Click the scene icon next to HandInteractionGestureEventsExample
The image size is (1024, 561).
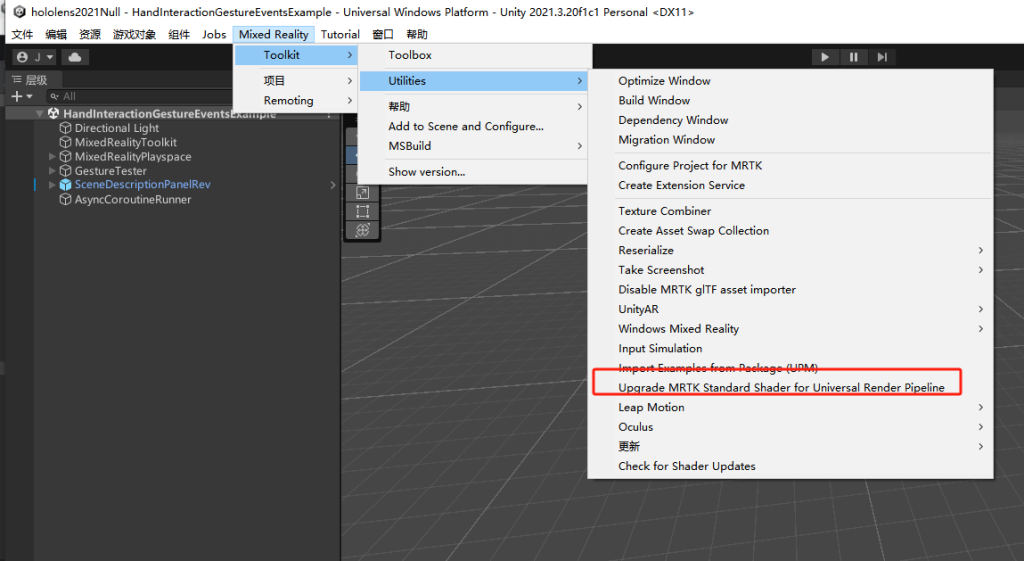click(54, 114)
